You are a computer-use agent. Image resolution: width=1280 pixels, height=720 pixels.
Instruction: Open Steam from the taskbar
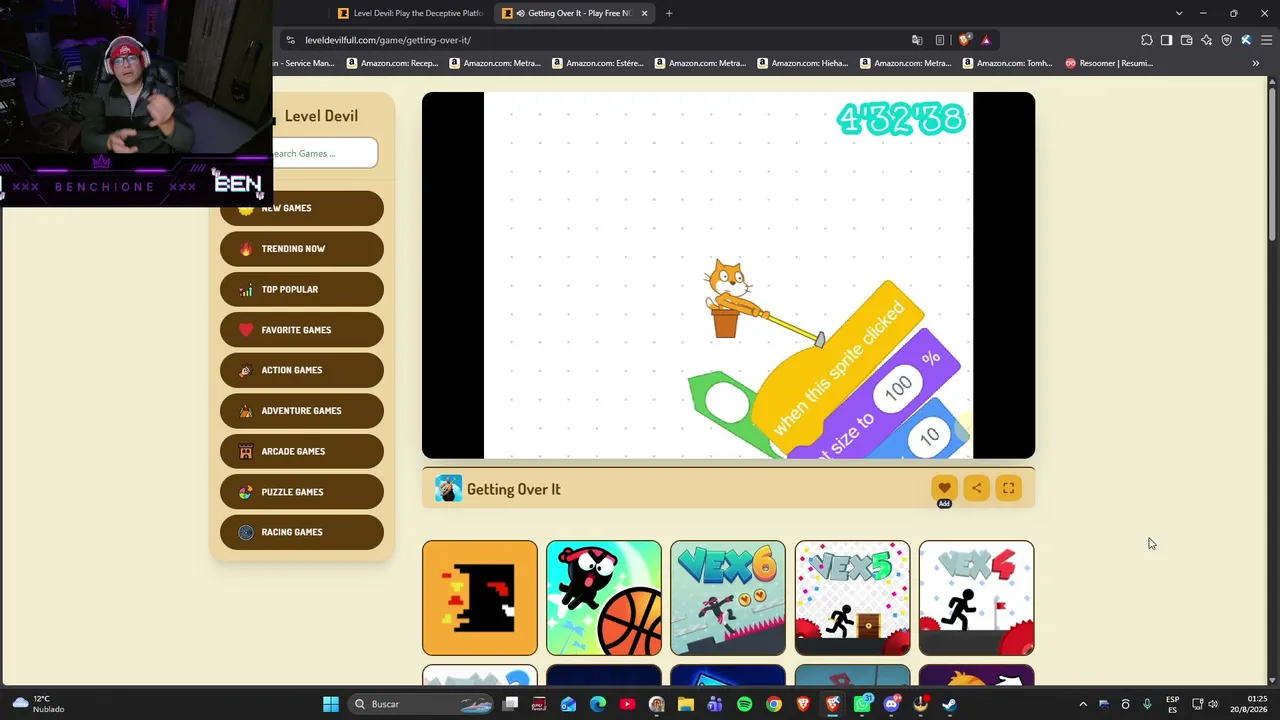click(x=949, y=704)
